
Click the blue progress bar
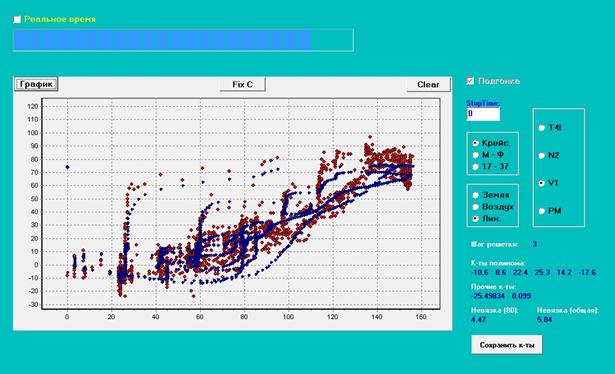tap(184, 40)
